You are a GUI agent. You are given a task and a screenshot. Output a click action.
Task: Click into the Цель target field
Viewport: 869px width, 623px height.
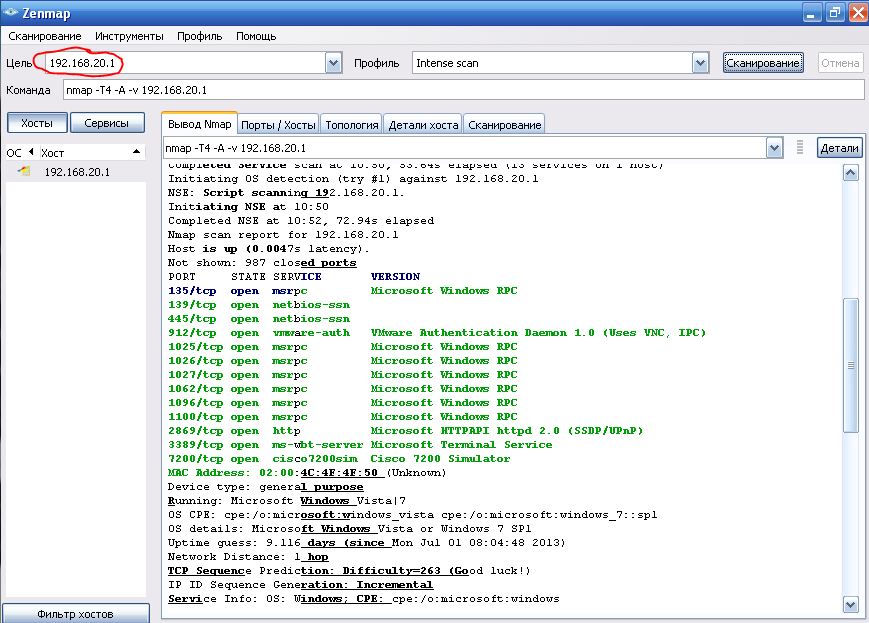coord(186,63)
